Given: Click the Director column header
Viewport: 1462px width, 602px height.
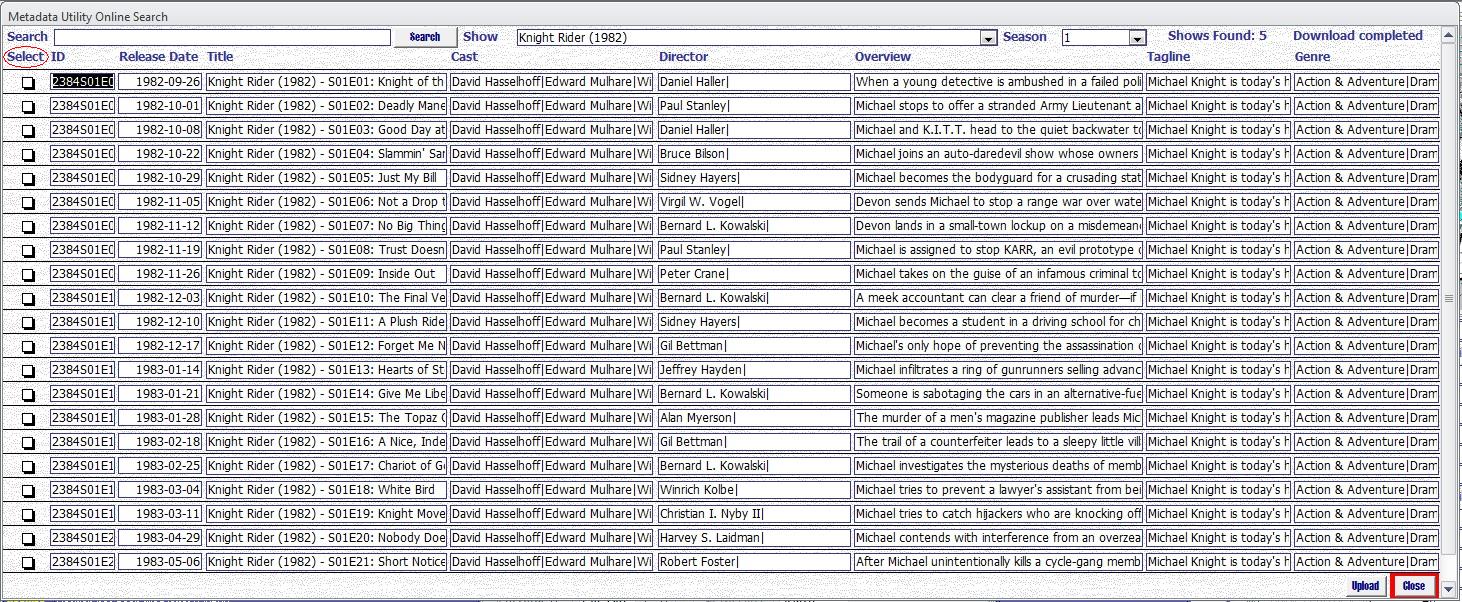Looking at the screenshot, I should point(683,57).
